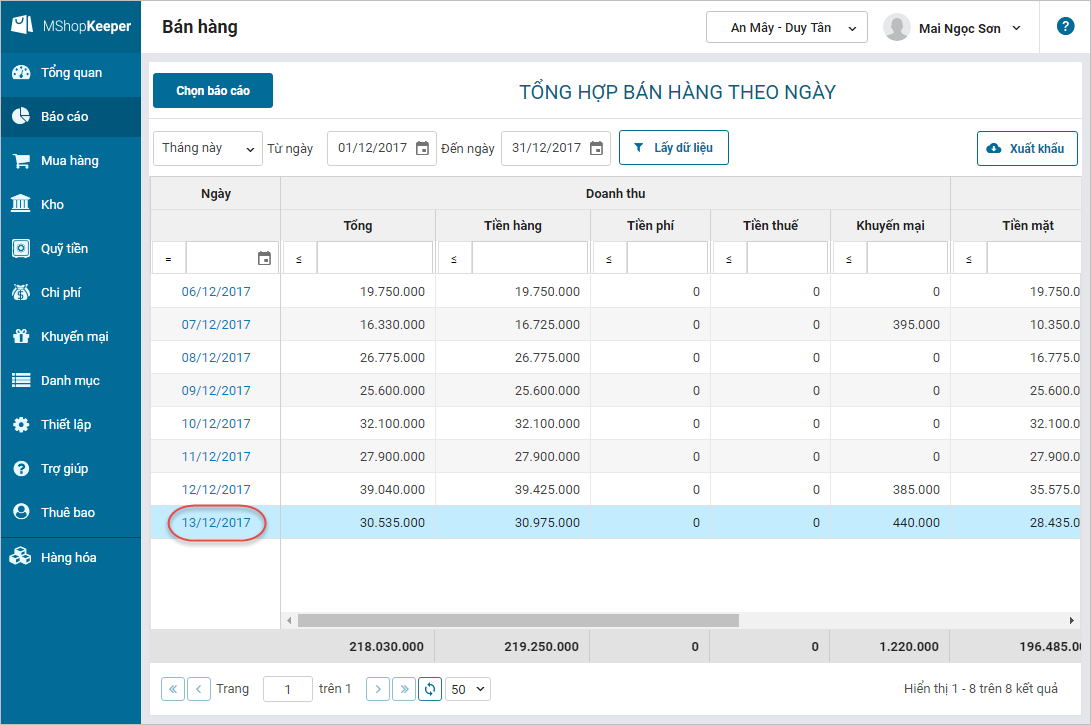
Task: Open calendar picker for Từ ngày
Action: coord(422,148)
